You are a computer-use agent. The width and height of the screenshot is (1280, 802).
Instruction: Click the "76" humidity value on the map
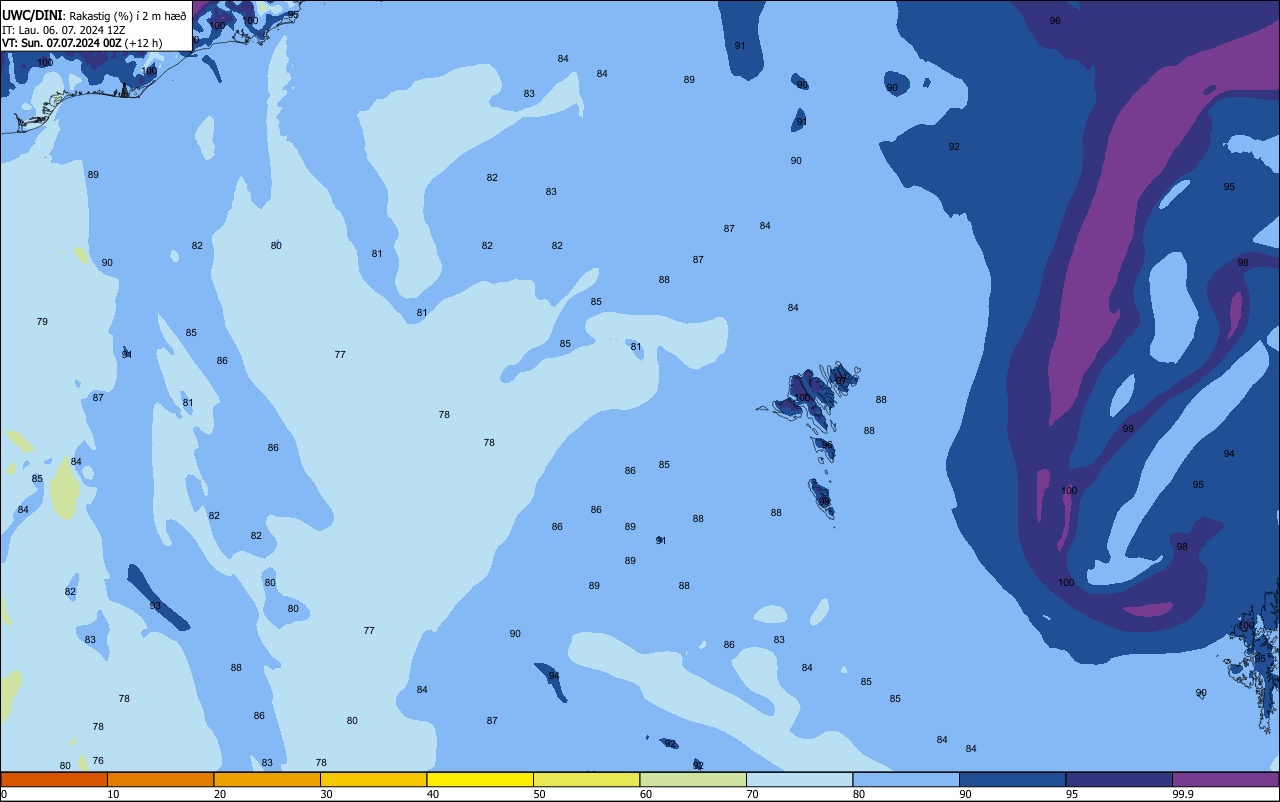pos(98,761)
